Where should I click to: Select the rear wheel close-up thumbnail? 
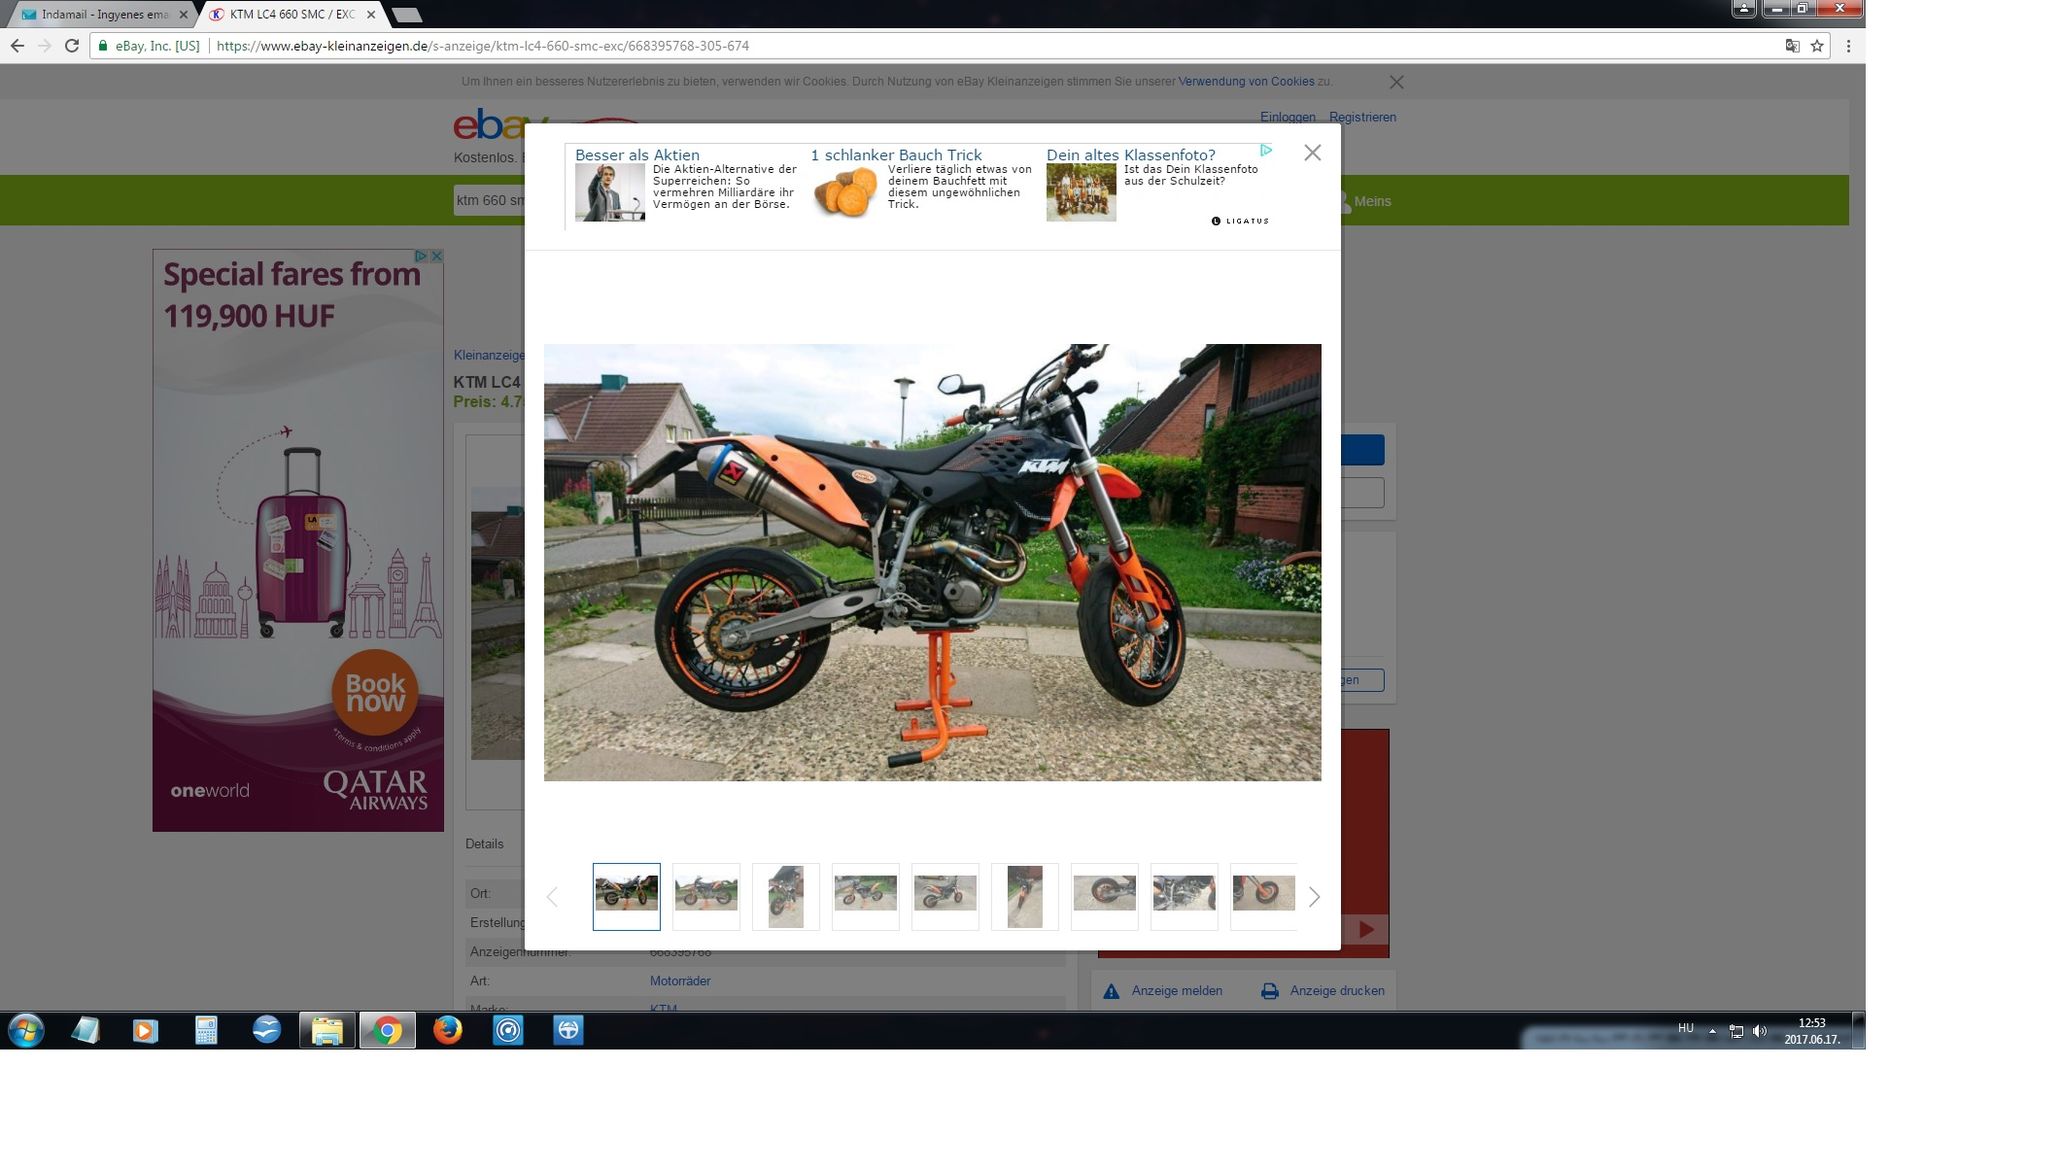(x=1104, y=896)
